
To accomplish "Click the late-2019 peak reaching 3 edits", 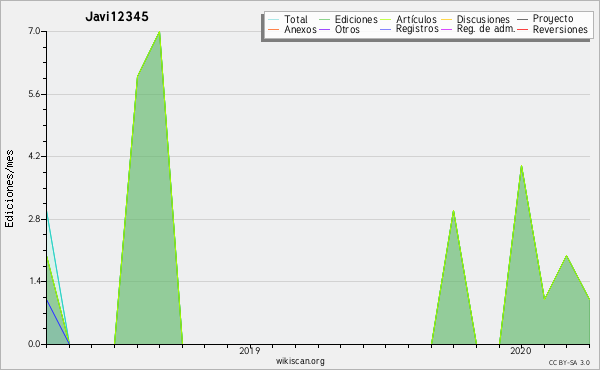I will pos(453,211).
